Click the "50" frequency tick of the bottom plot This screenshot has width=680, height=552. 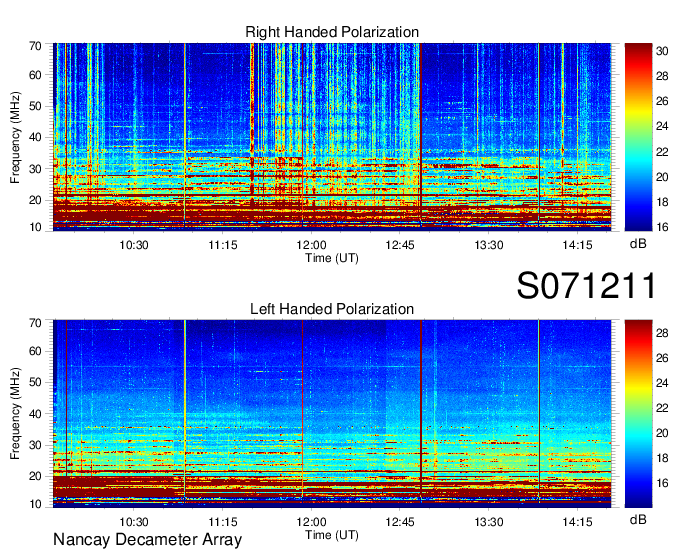click(x=35, y=382)
